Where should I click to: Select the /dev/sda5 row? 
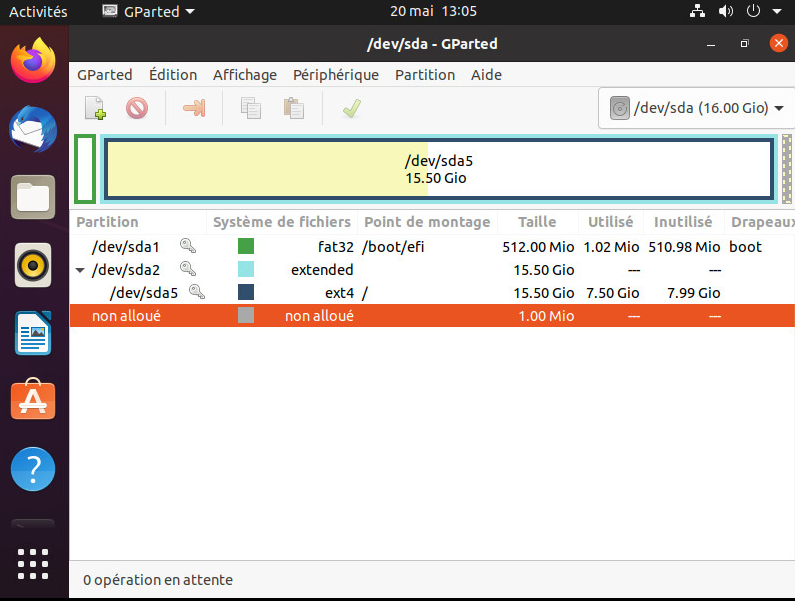click(432, 292)
